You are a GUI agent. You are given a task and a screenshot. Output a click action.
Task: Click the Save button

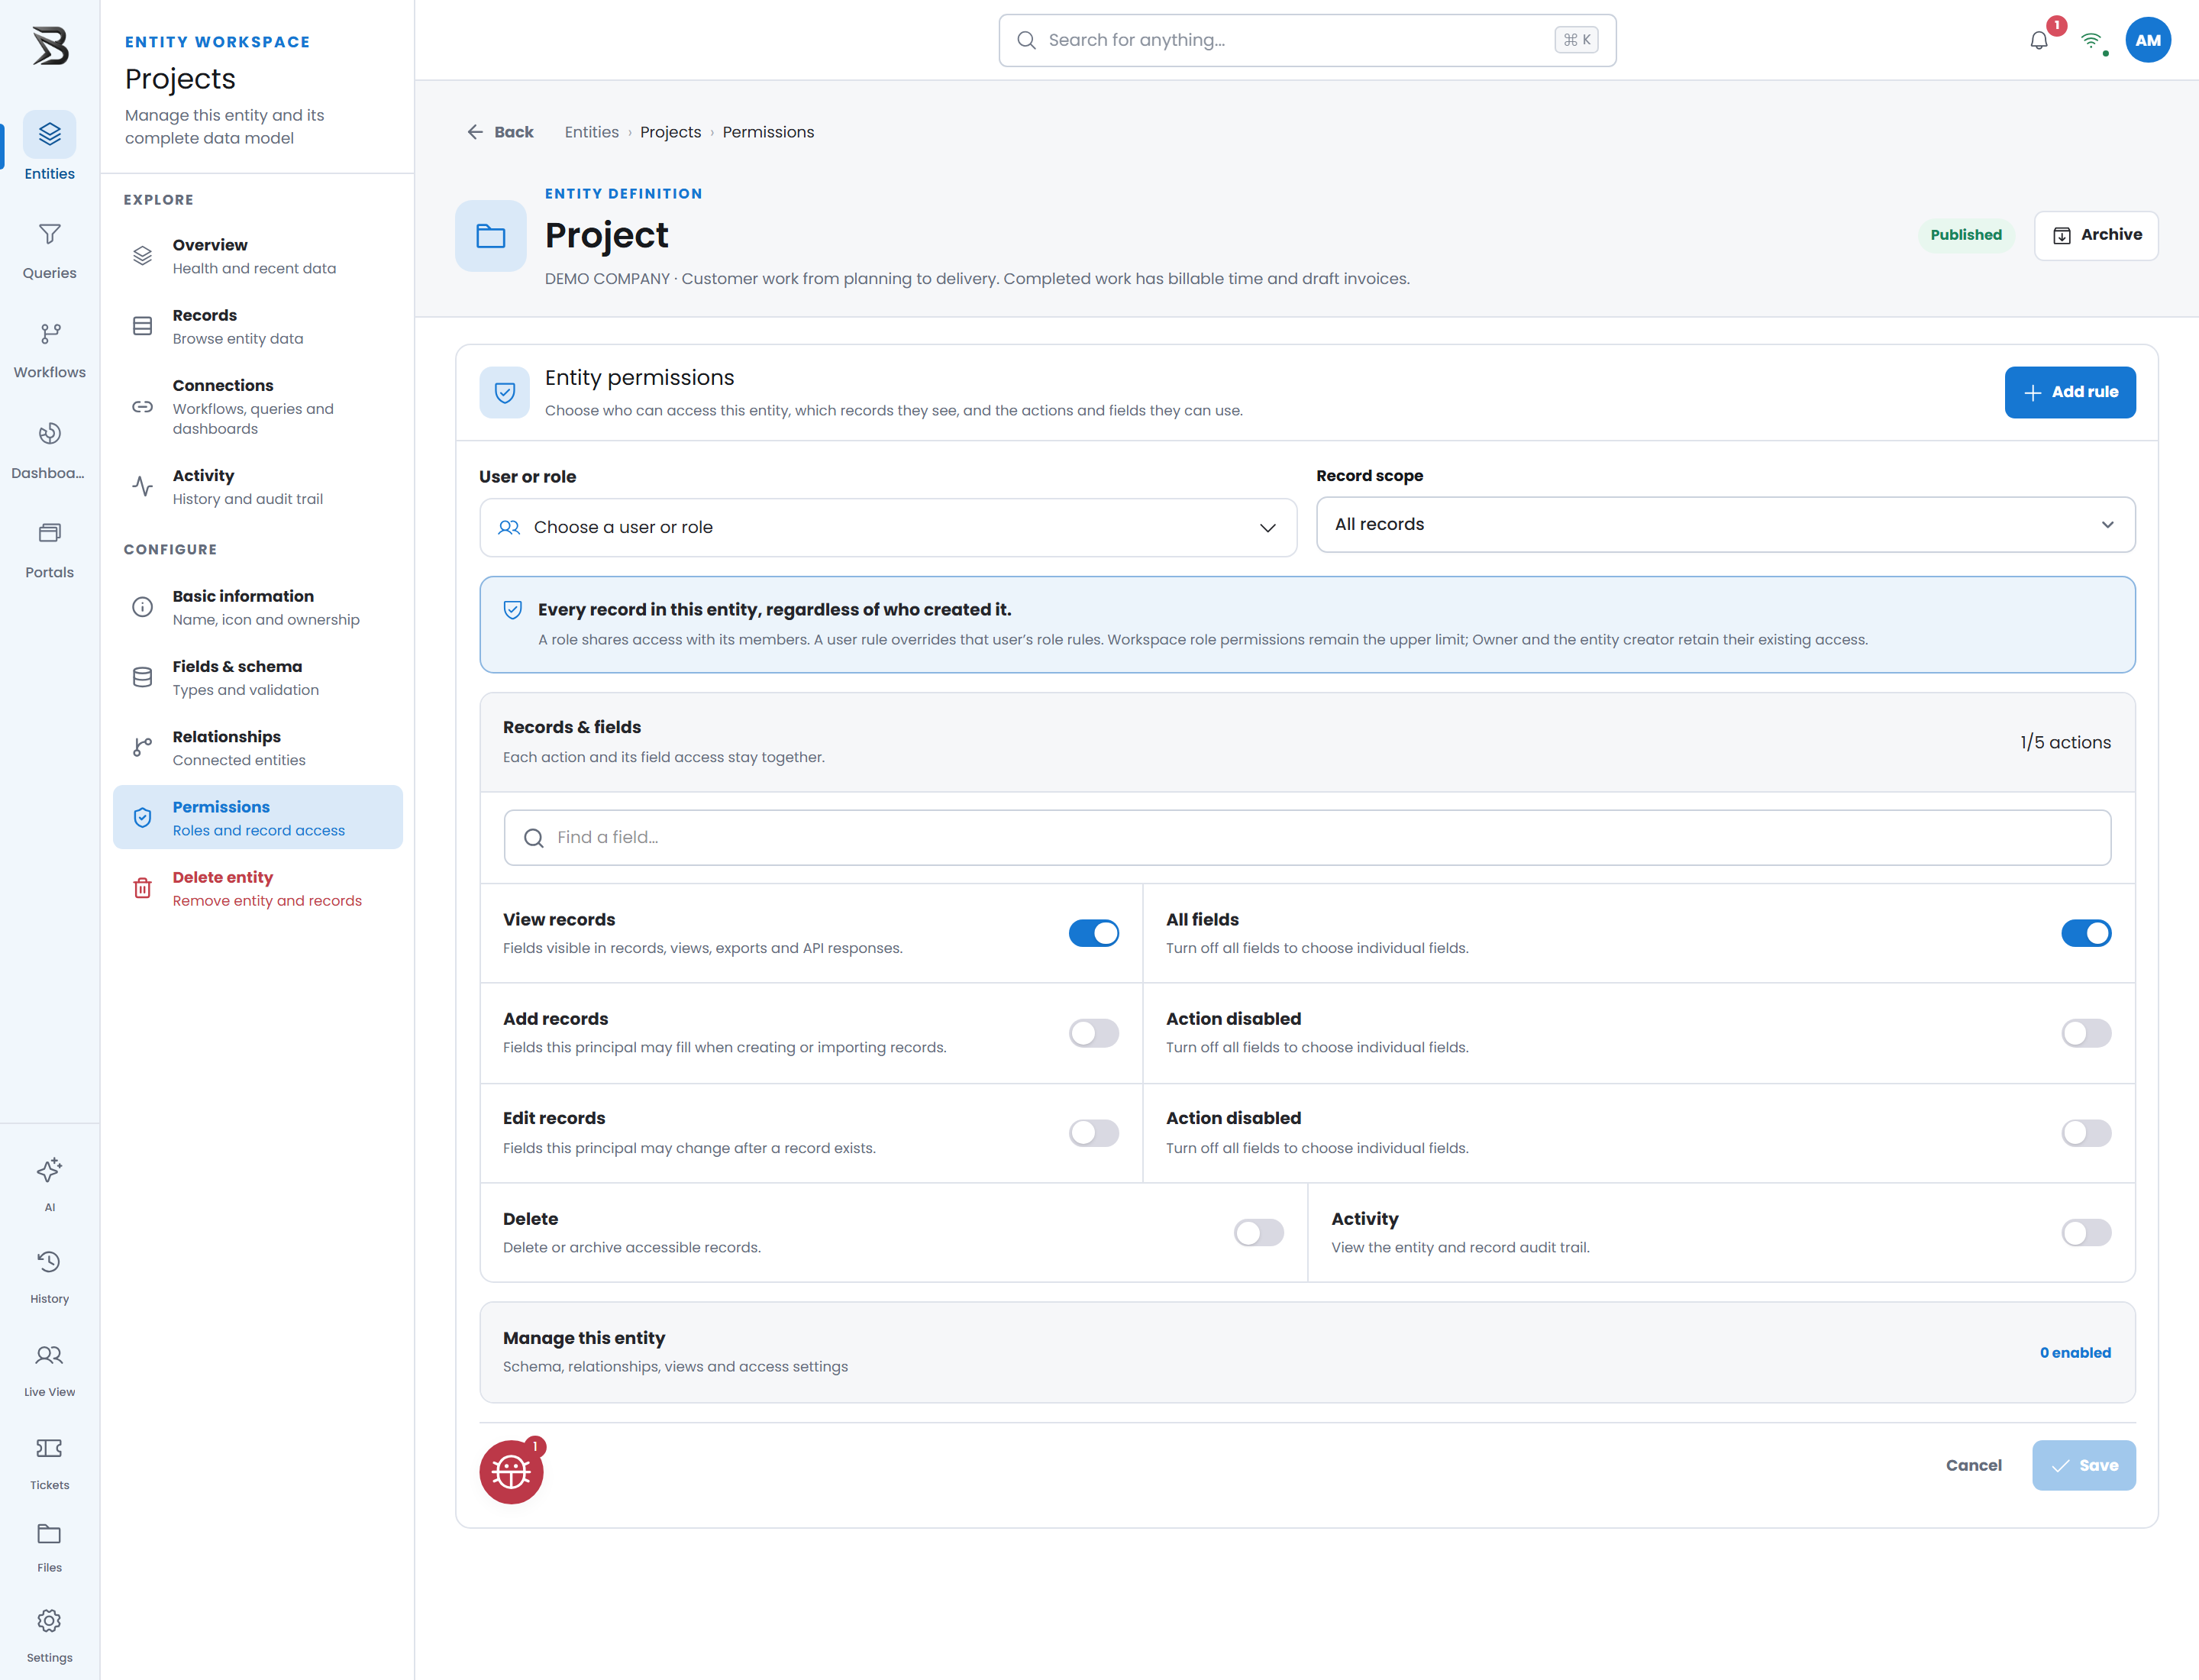coord(2083,1465)
